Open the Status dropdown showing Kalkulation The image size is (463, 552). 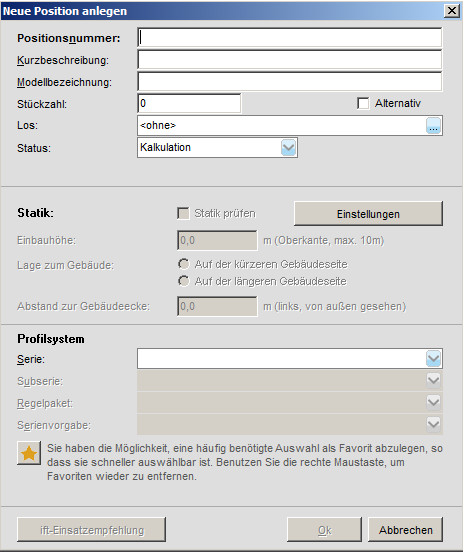(217, 148)
